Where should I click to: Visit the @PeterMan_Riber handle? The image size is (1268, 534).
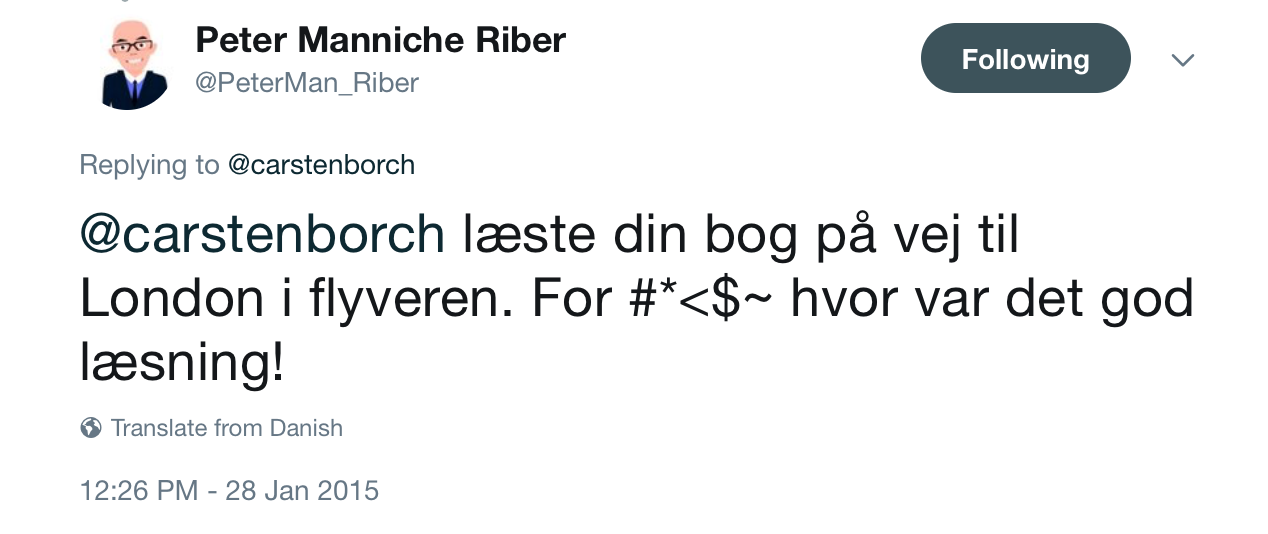[x=307, y=83]
